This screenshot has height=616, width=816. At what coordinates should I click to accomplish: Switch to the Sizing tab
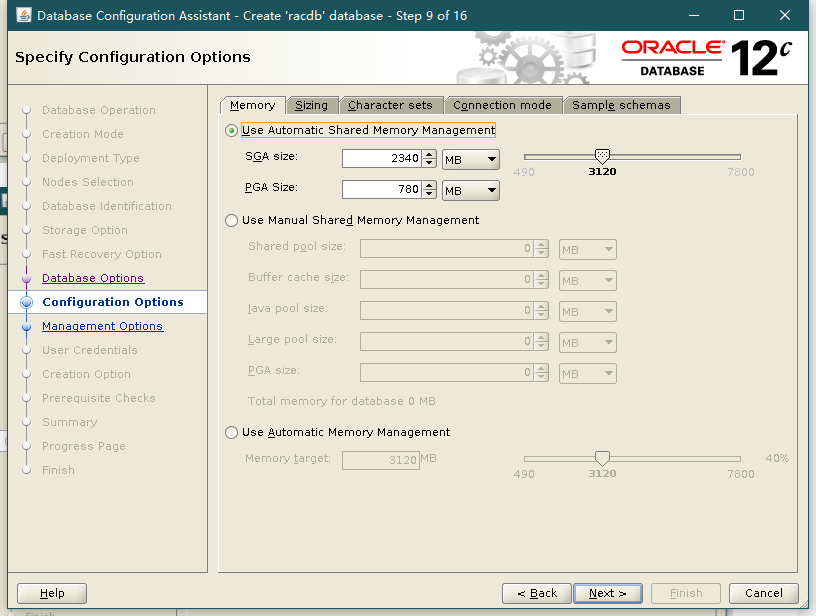311,105
